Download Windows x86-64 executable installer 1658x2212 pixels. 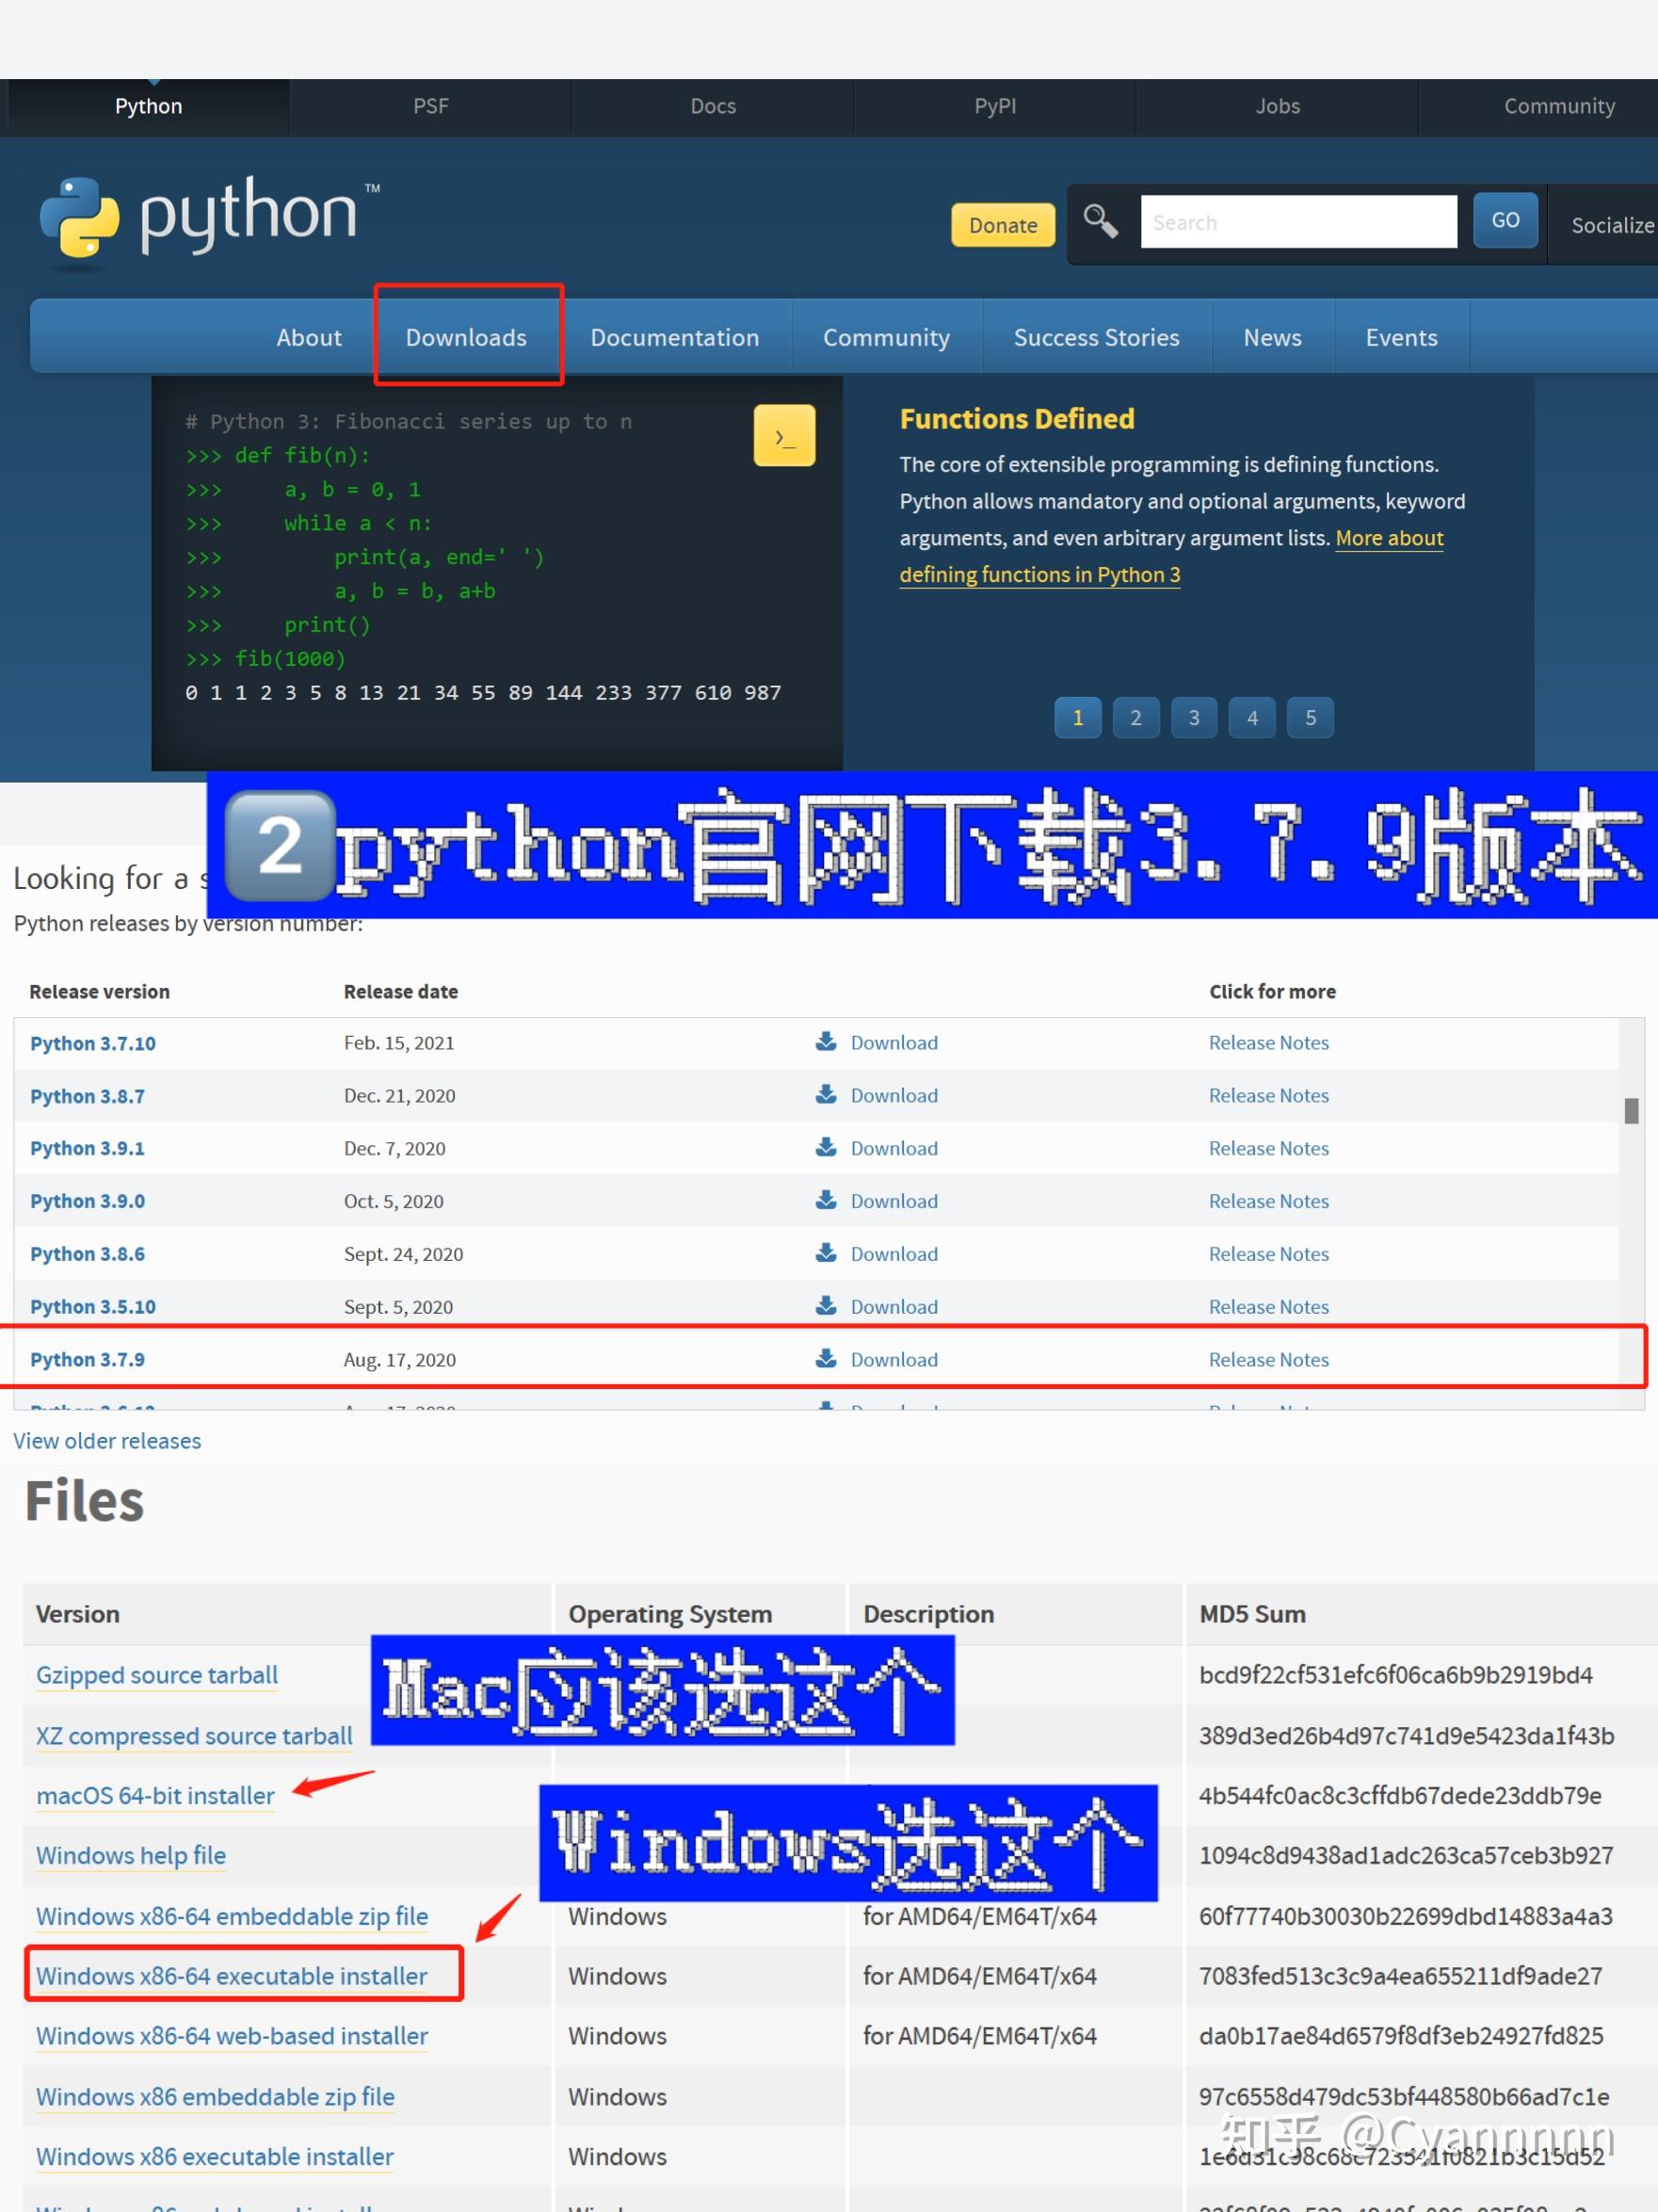[232, 1976]
